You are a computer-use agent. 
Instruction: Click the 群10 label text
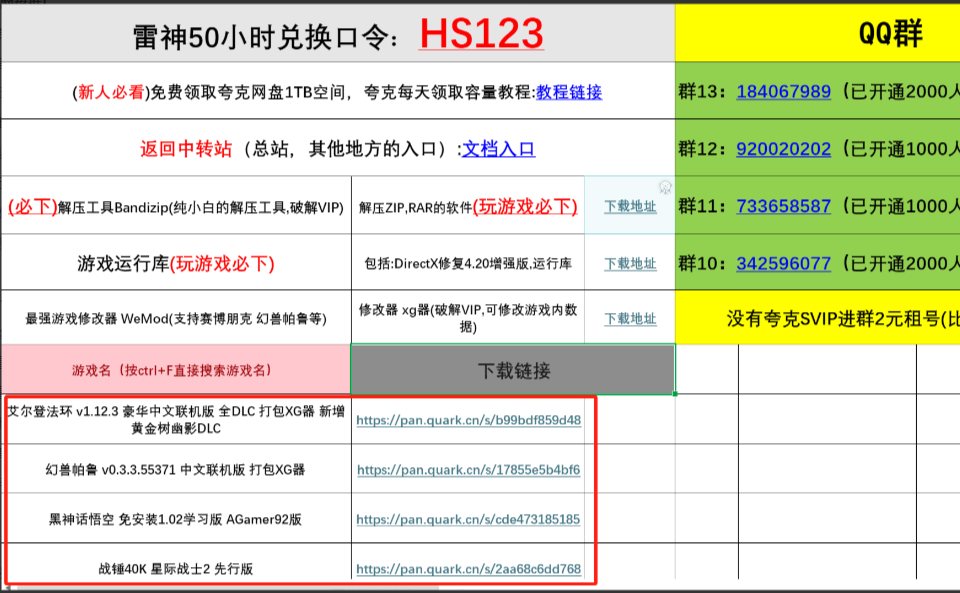point(702,264)
